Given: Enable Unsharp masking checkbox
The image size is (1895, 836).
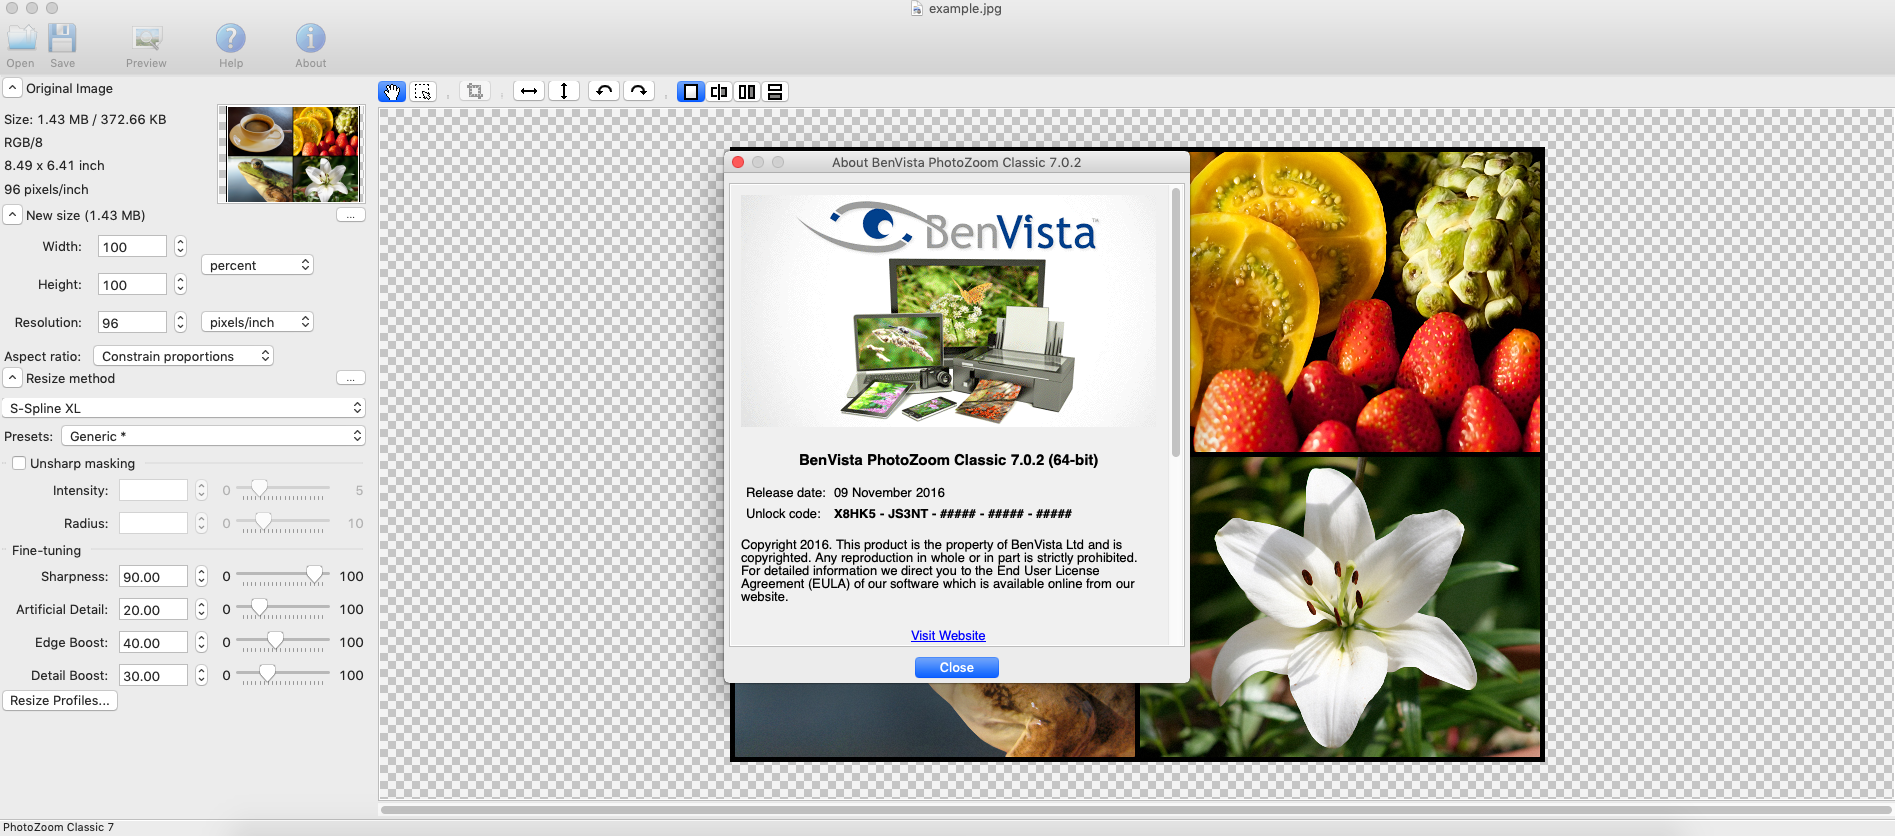Looking at the screenshot, I should (19, 463).
